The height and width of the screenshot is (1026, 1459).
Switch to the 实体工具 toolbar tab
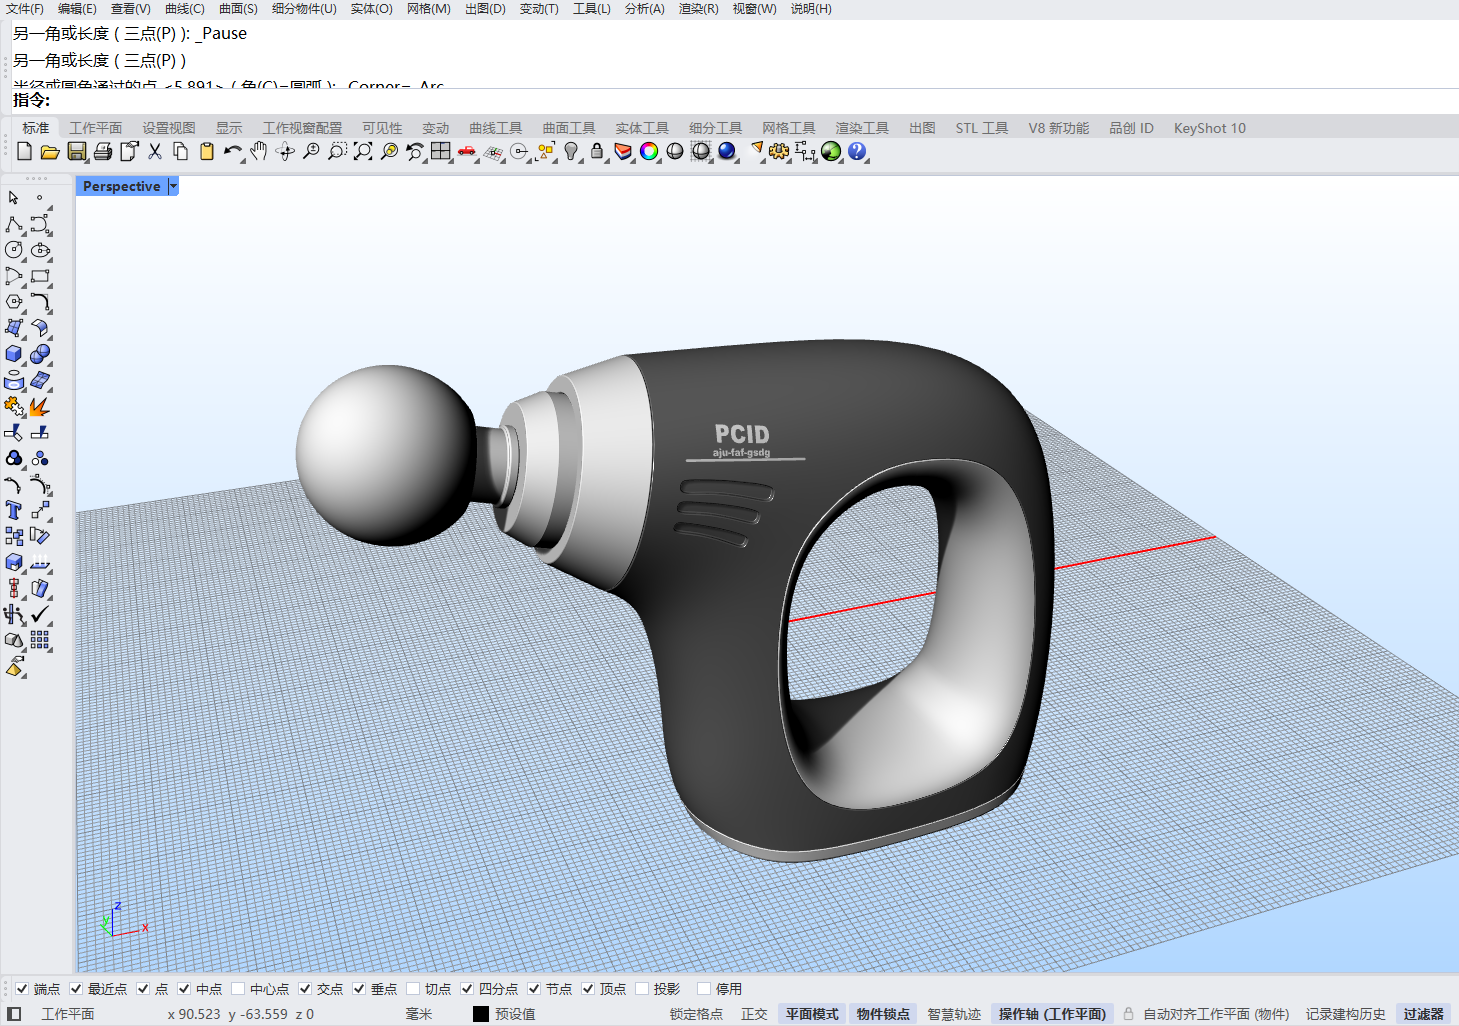[x=642, y=128]
